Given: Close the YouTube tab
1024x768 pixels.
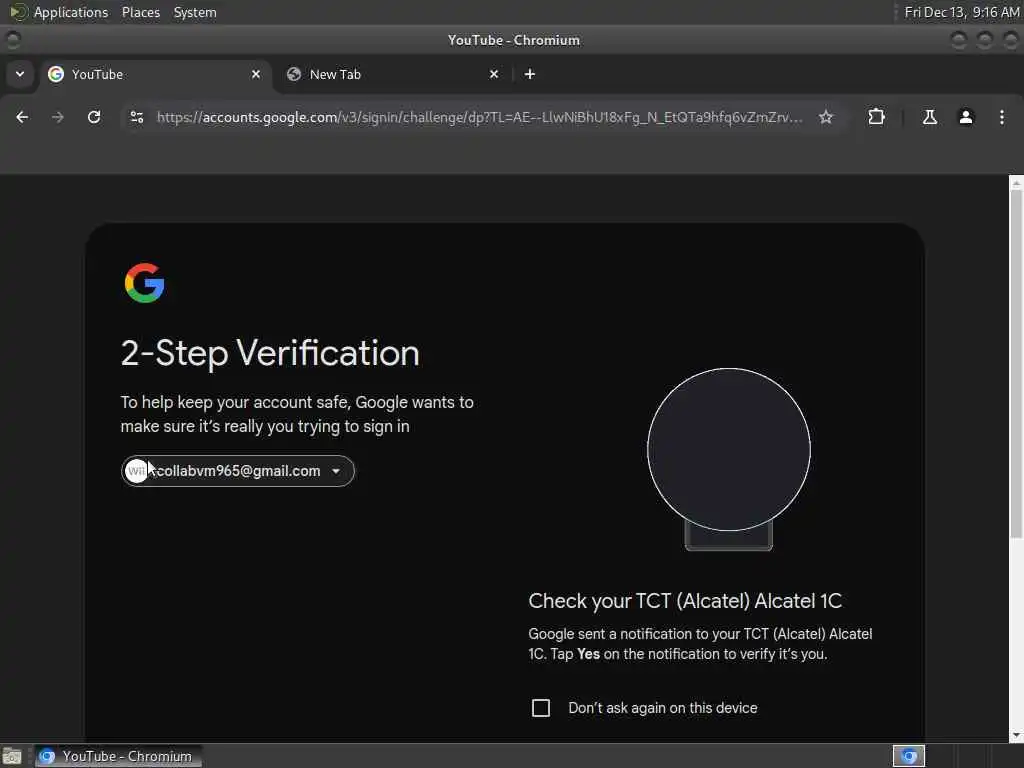Looking at the screenshot, I should tap(256, 74).
